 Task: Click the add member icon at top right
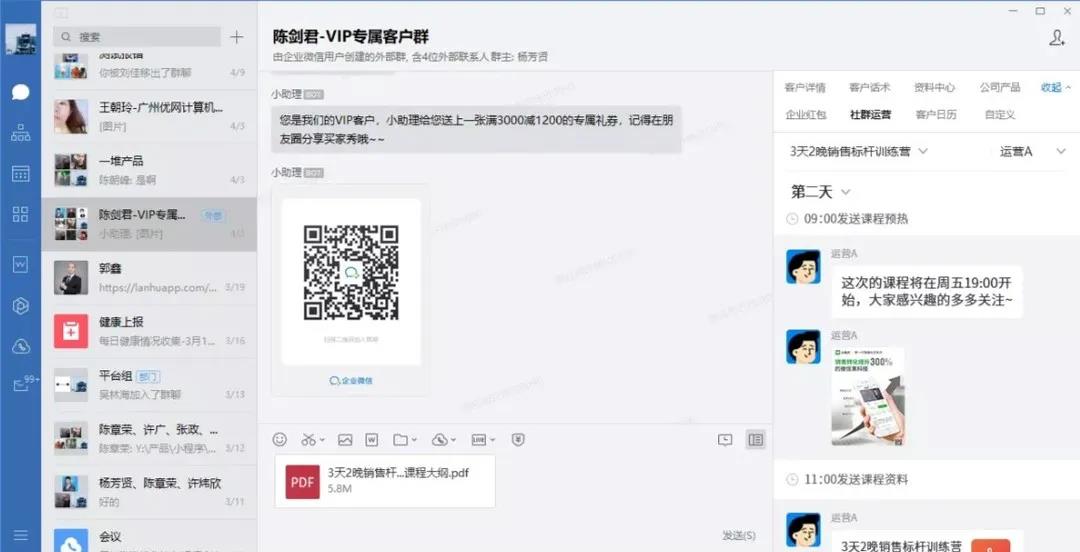pyautogui.click(x=1056, y=38)
